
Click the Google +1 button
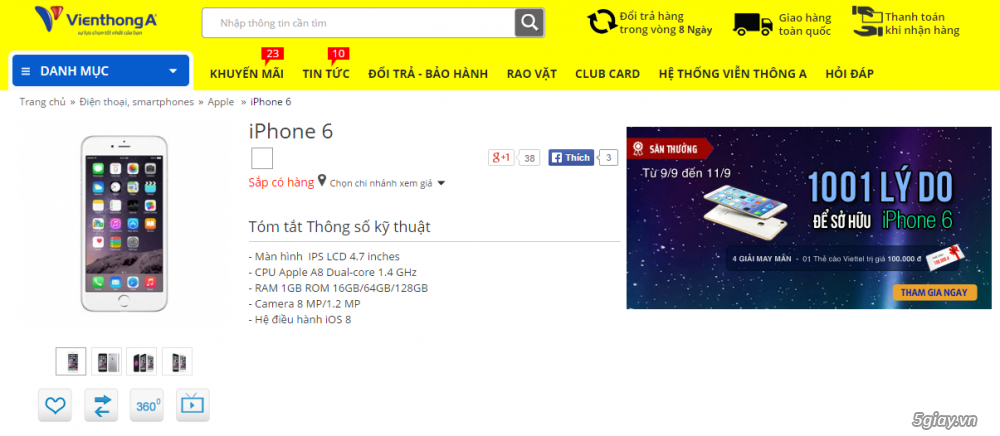point(501,157)
